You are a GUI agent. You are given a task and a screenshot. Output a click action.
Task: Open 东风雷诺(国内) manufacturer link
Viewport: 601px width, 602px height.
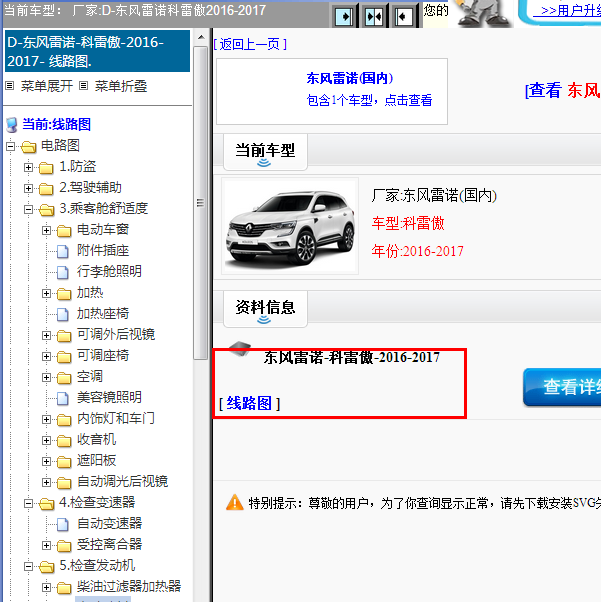349,78
